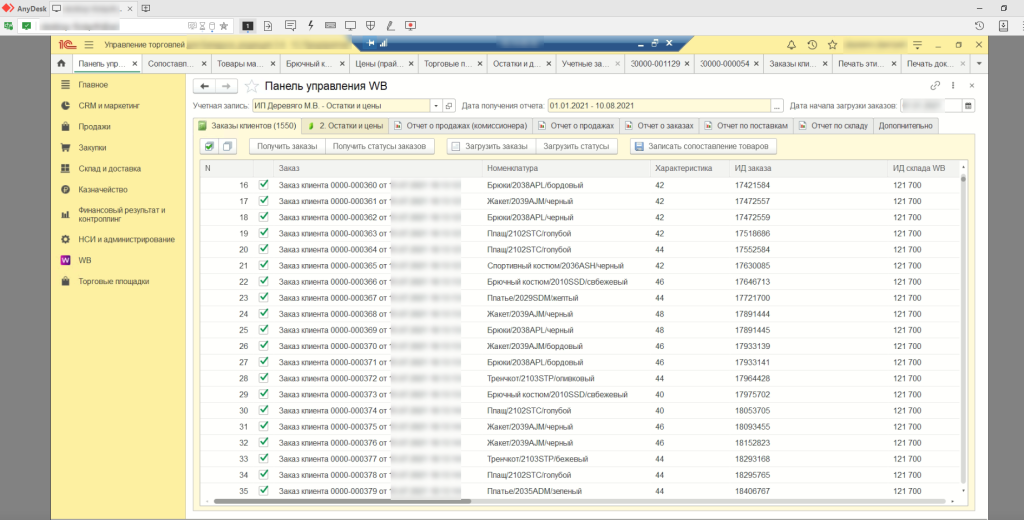Open the date picker for orders load start
1024x520 pixels.
[968, 105]
